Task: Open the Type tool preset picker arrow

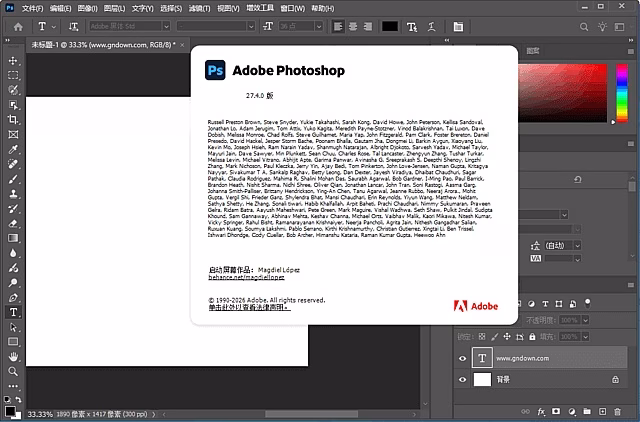Action: point(53,27)
